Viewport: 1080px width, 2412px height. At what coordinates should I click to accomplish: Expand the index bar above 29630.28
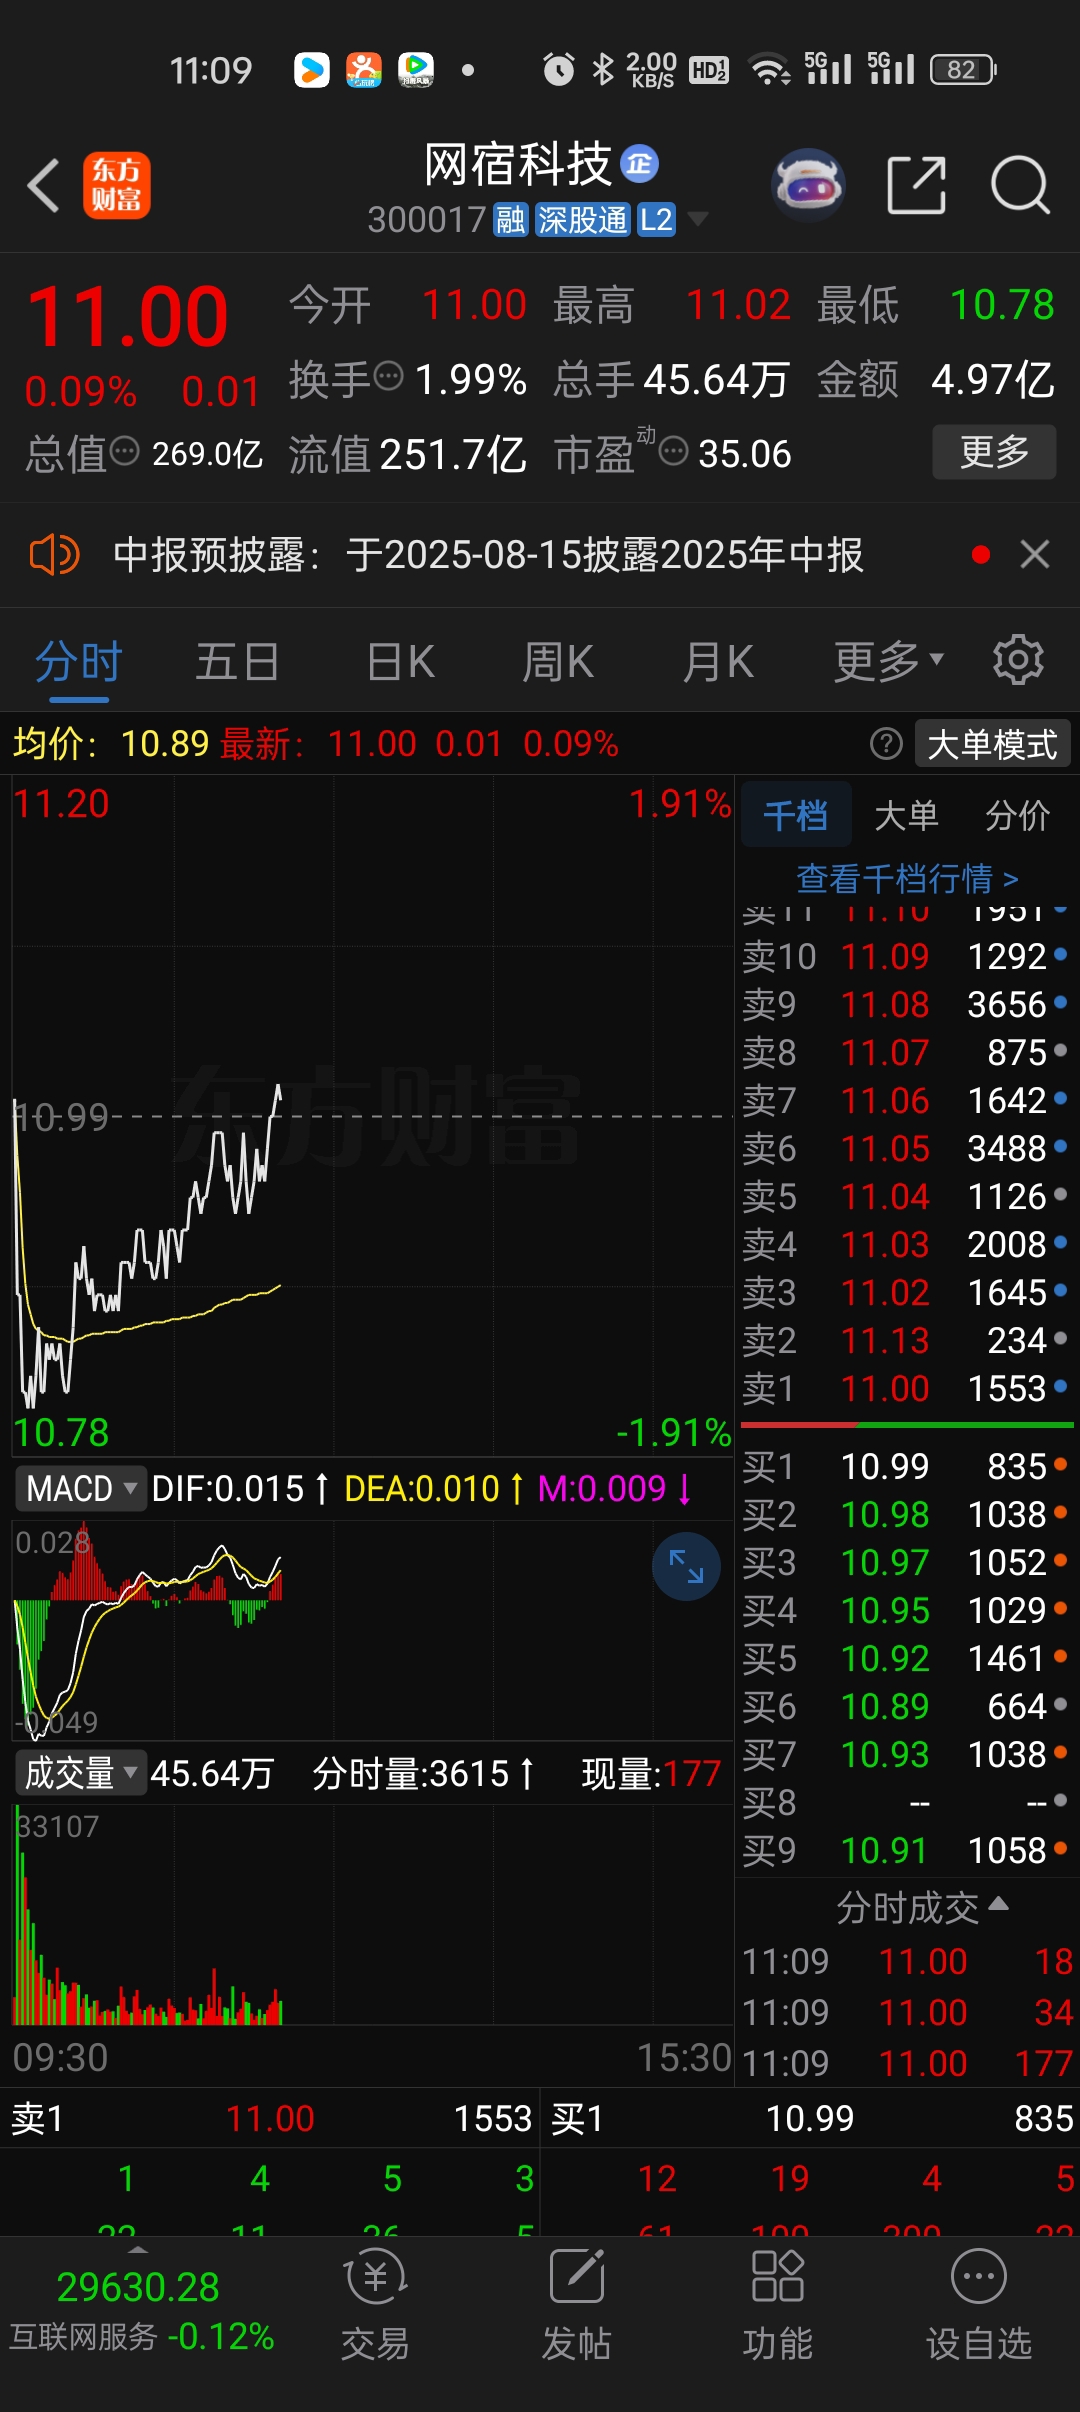(x=138, y=2251)
